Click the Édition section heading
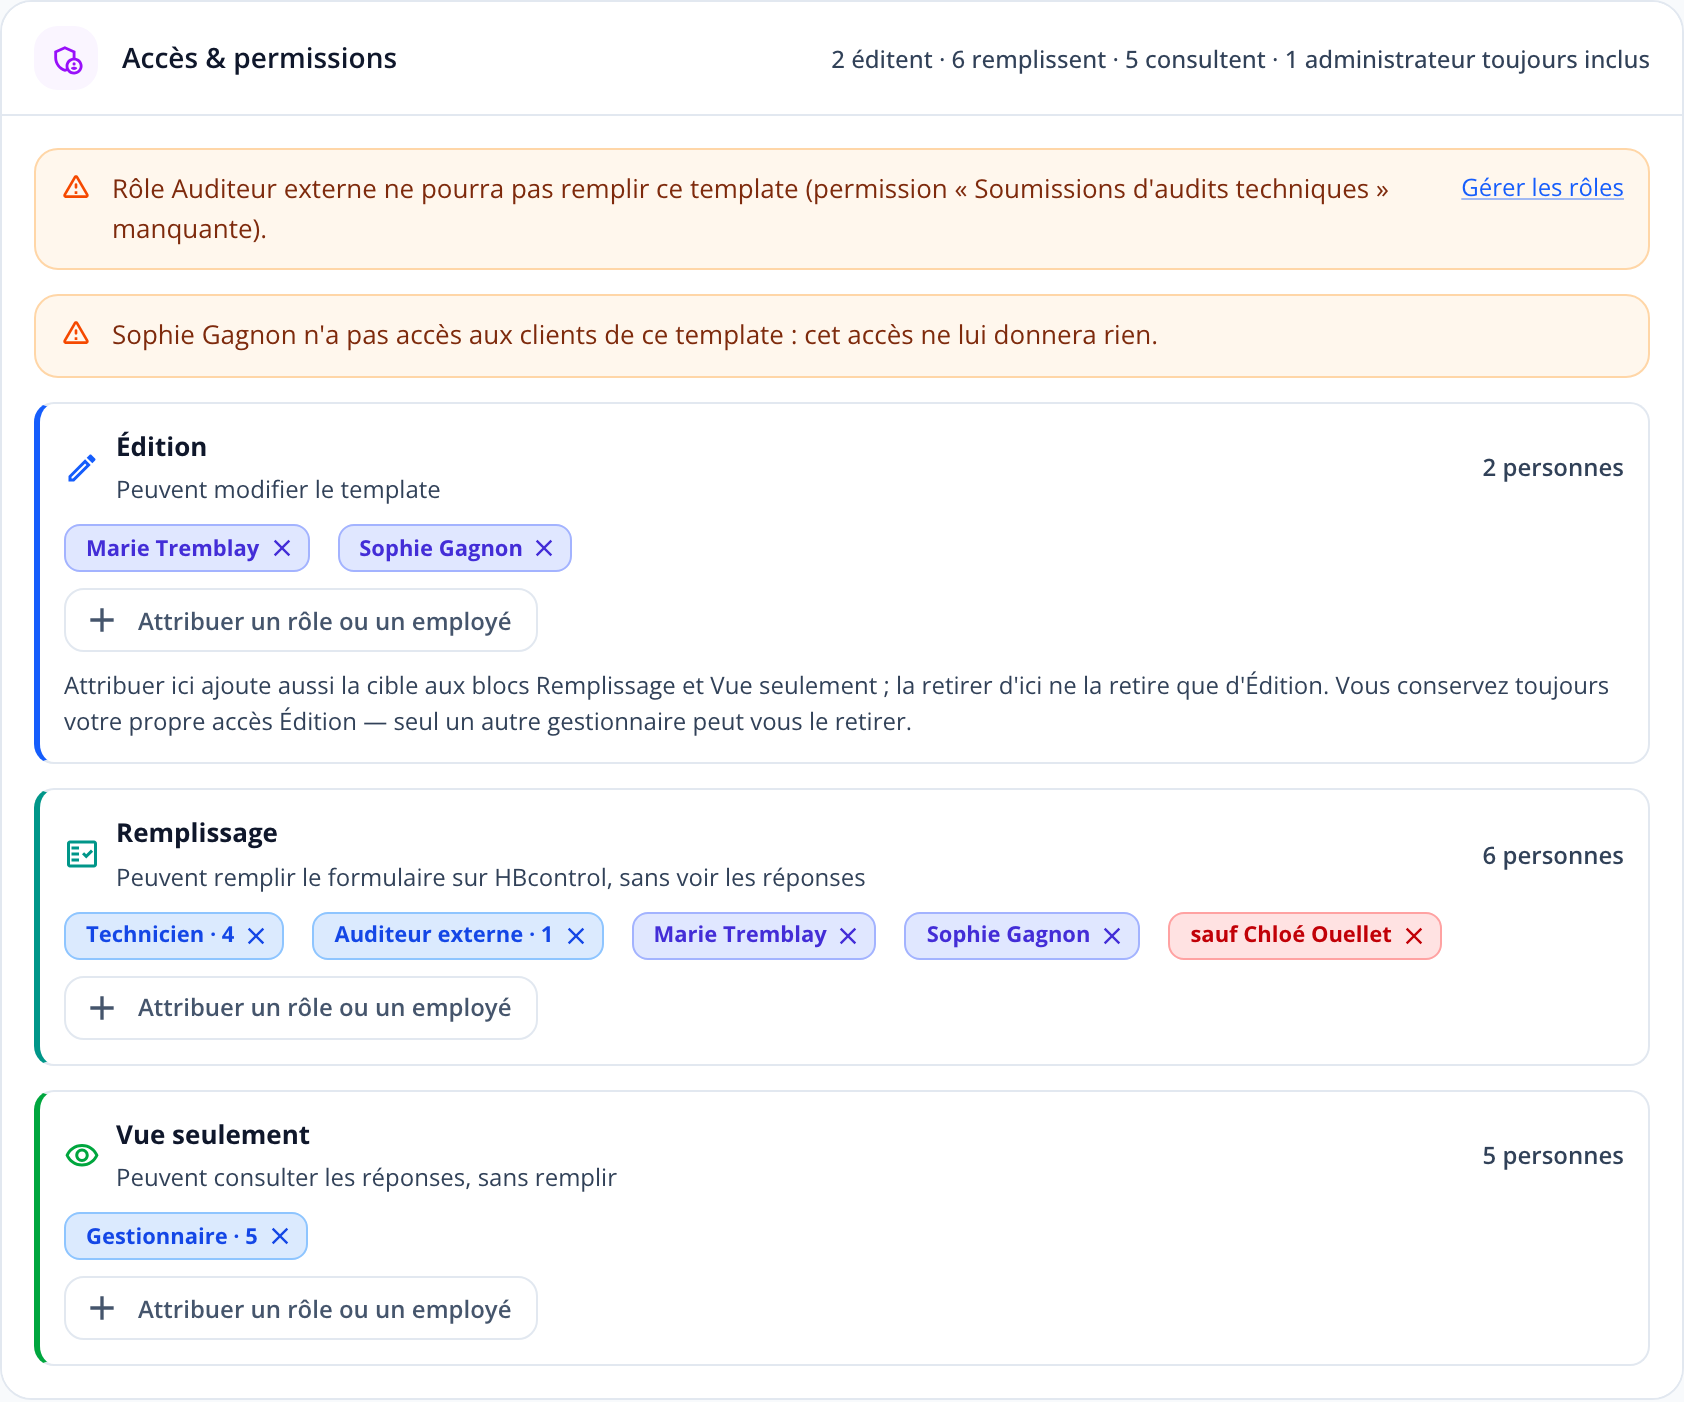The image size is (1684, 1402). 162,446
